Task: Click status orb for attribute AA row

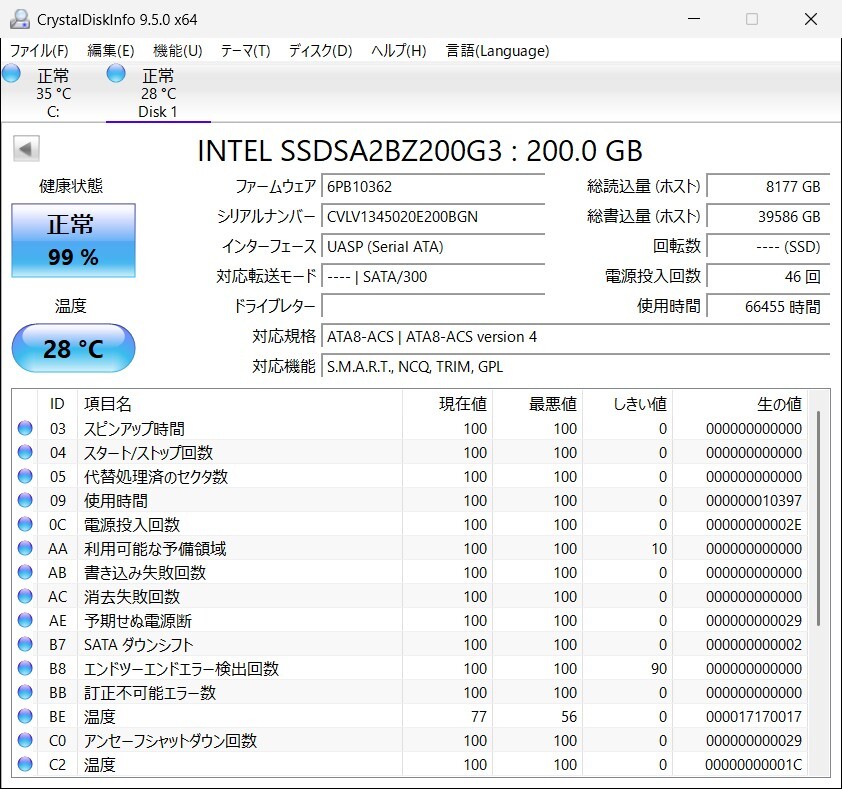Action: [25, 549]
